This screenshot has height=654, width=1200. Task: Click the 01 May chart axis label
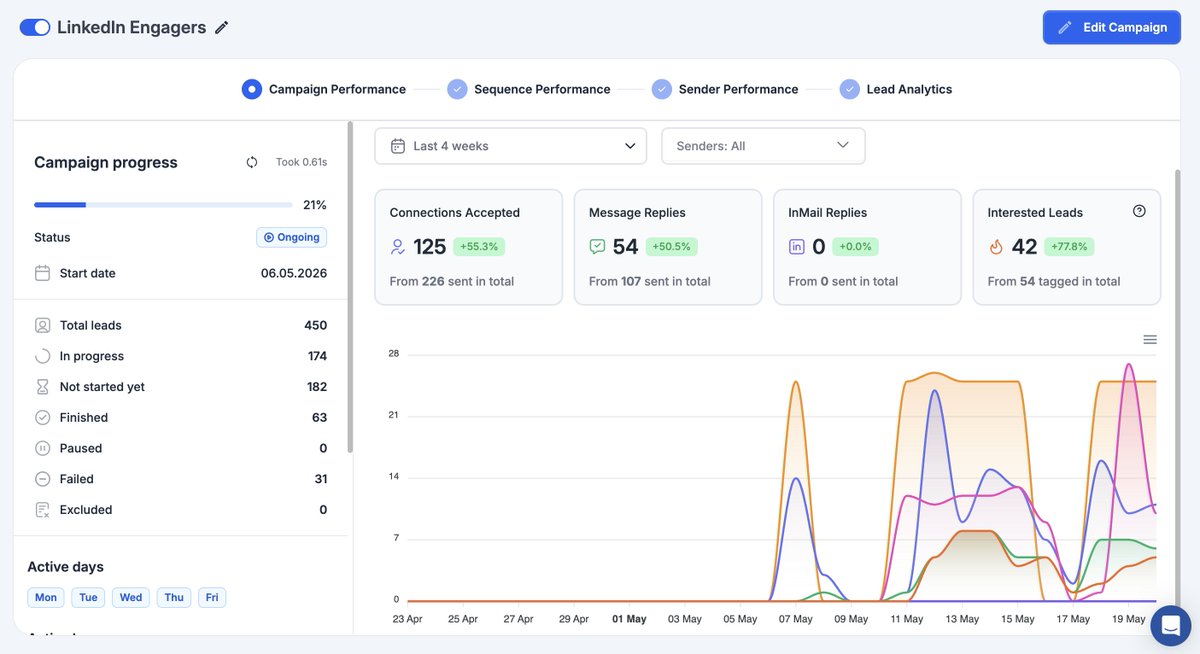(x=629, y=619)
